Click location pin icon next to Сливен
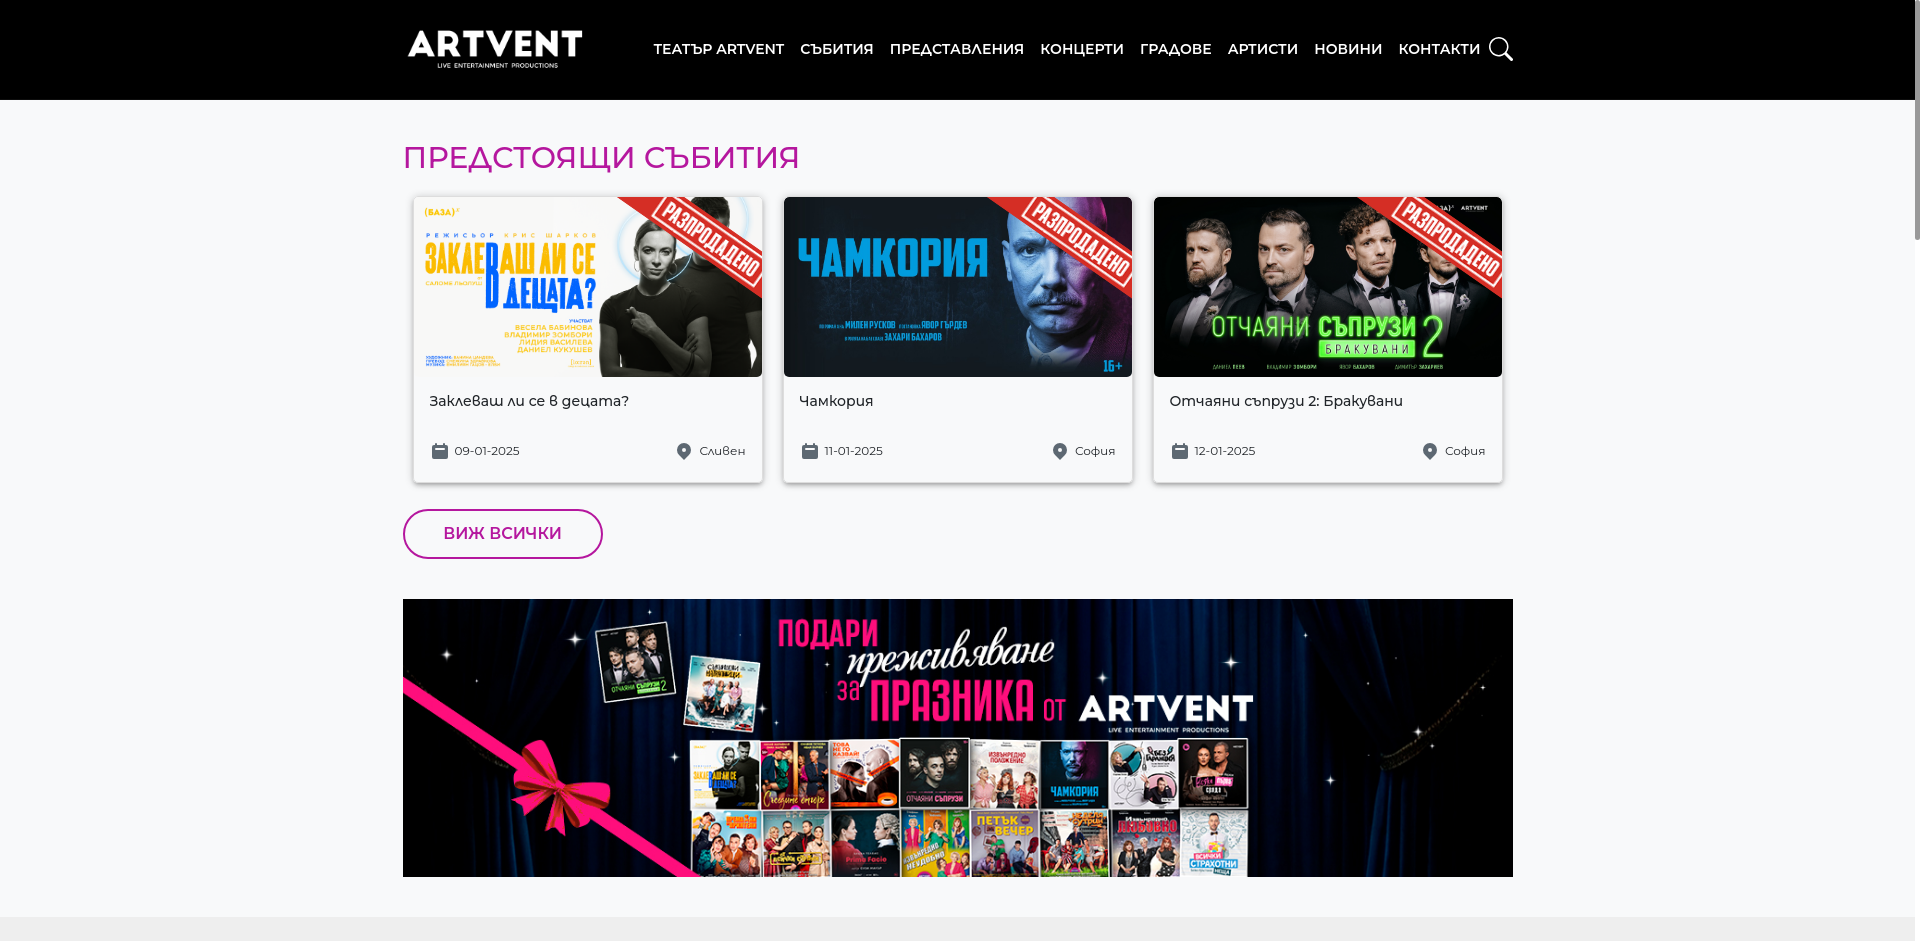Image resolution: width=1920 pixels, height=941 pixels. click(x=684, y=451)
